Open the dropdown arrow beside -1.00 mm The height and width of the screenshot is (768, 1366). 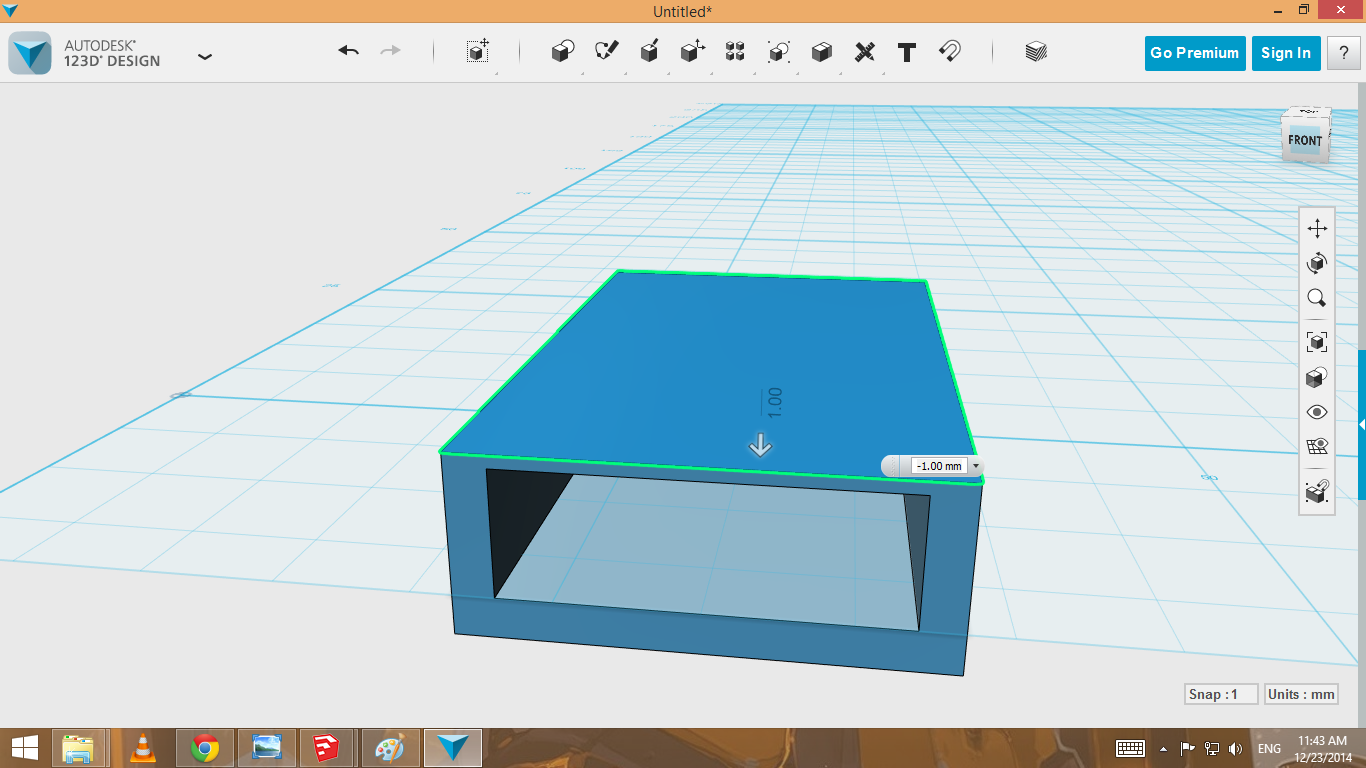click(x=976, y=467)
